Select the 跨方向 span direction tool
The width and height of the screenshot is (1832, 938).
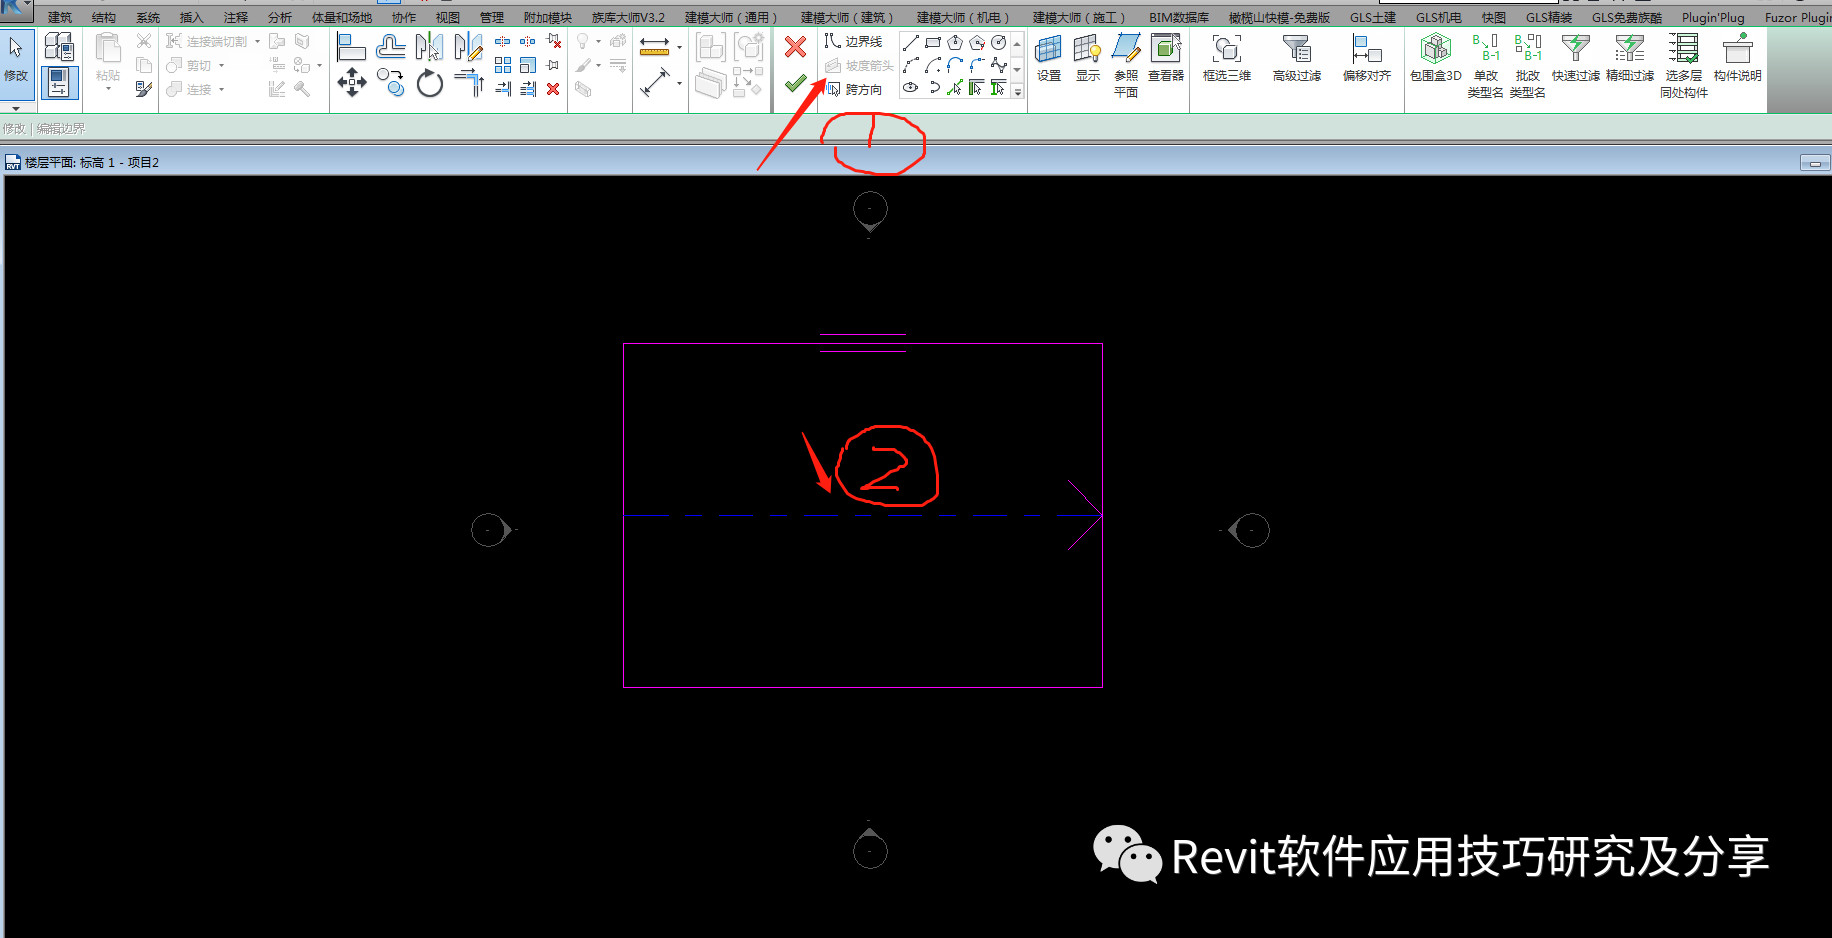pyautogui.click(x=855, y=89)
